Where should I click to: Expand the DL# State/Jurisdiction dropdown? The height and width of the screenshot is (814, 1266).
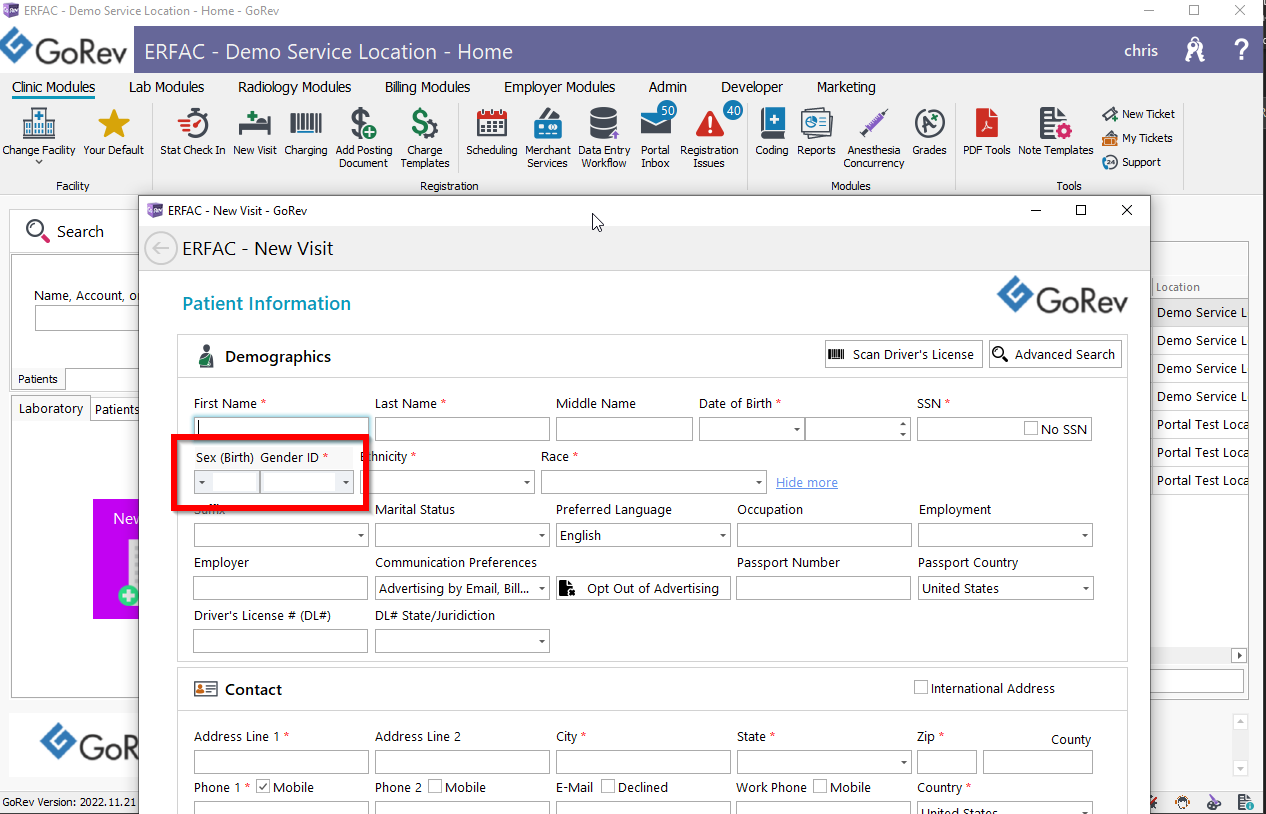pos(543,641)
